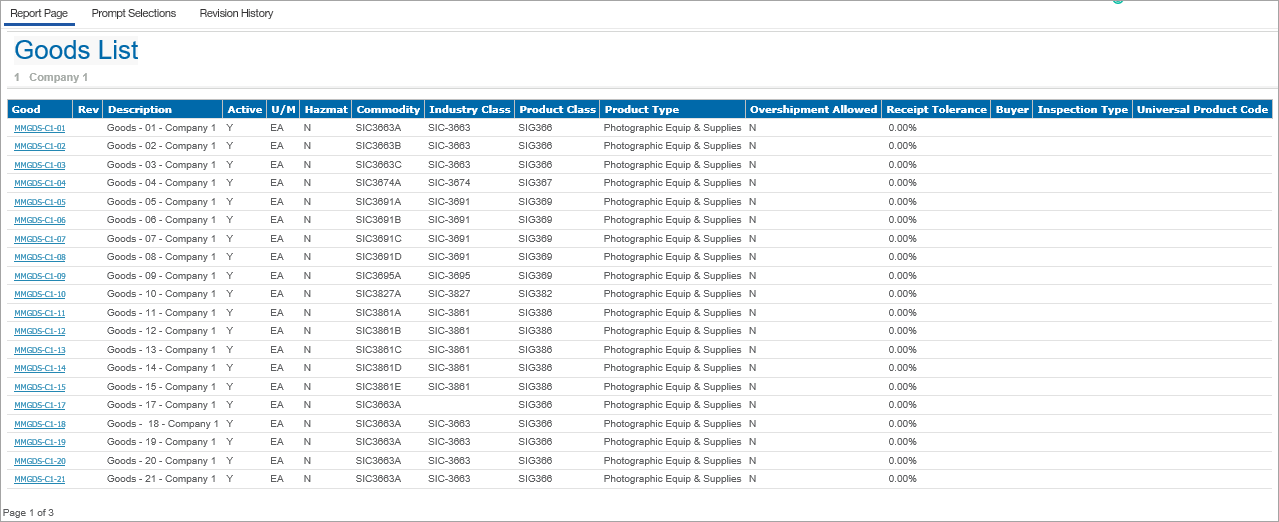Open good MMGDS-C1-07 details
This screenshot has height=522, width=1279.
click(x=40, y=239)
